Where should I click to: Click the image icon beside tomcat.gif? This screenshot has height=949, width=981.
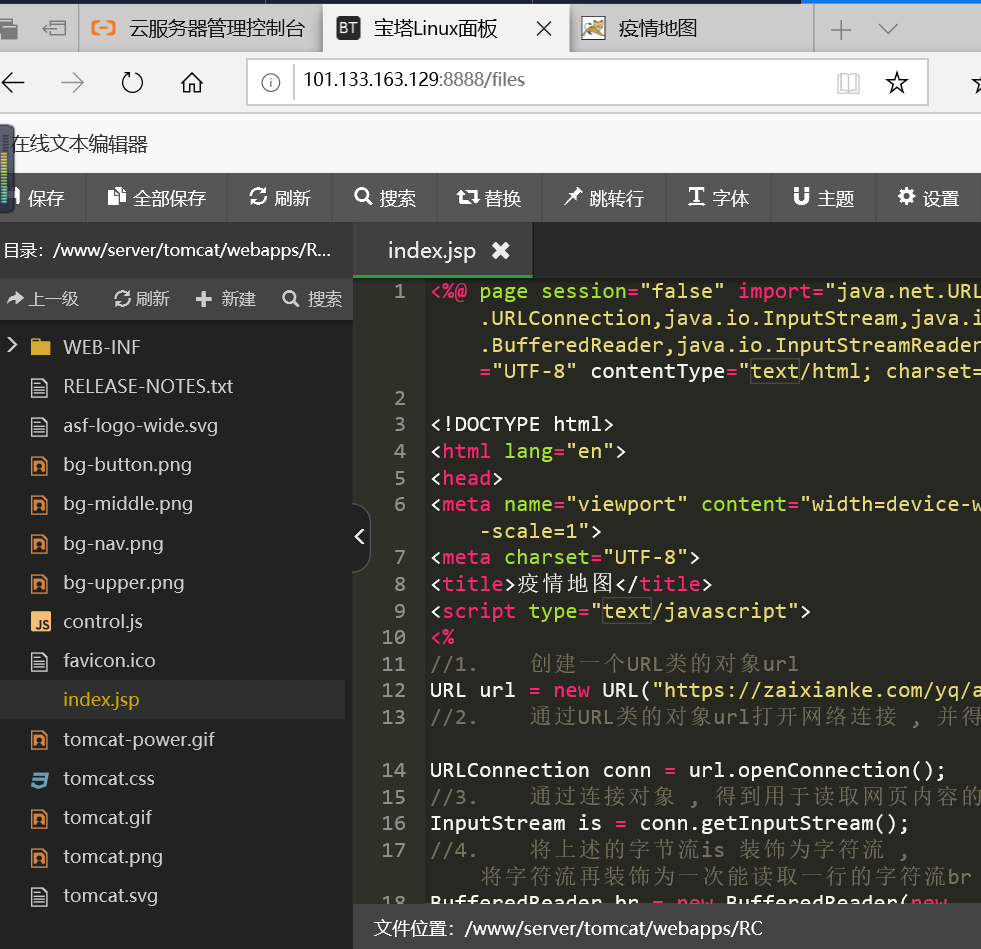(39, 818)
